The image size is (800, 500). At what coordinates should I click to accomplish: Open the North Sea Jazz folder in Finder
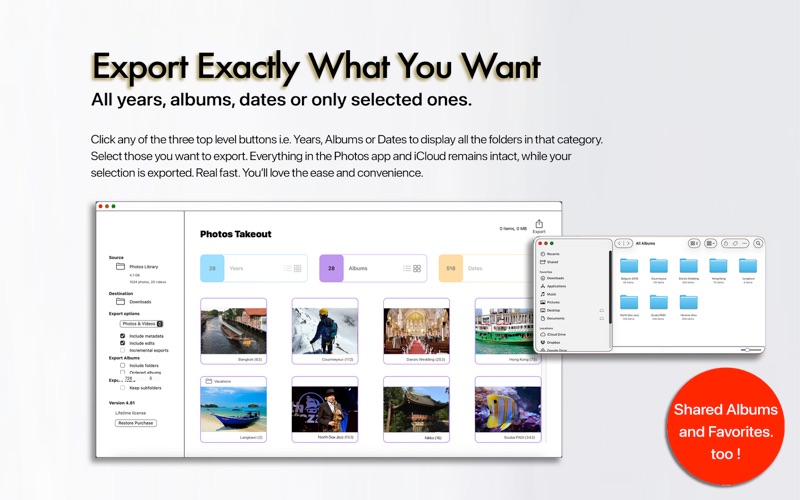pos(629,302)
